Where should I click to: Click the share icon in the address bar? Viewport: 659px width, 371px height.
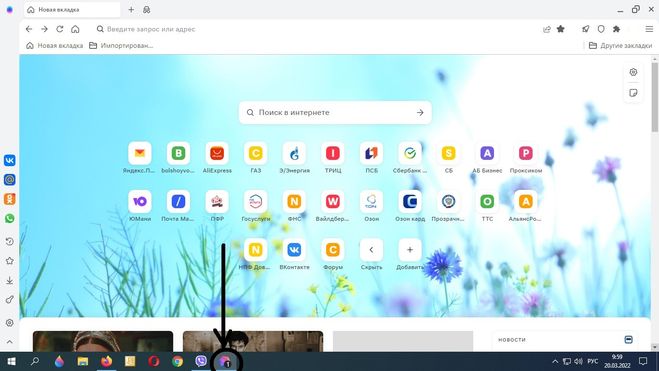(546, 29)
